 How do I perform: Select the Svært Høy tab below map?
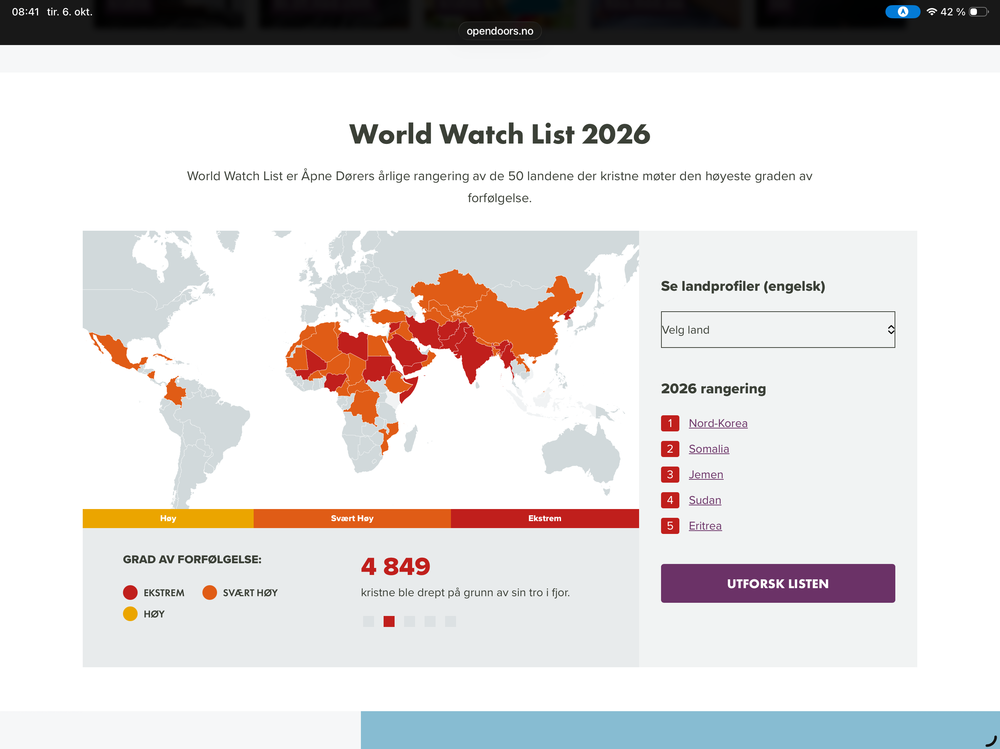(352, 518)
